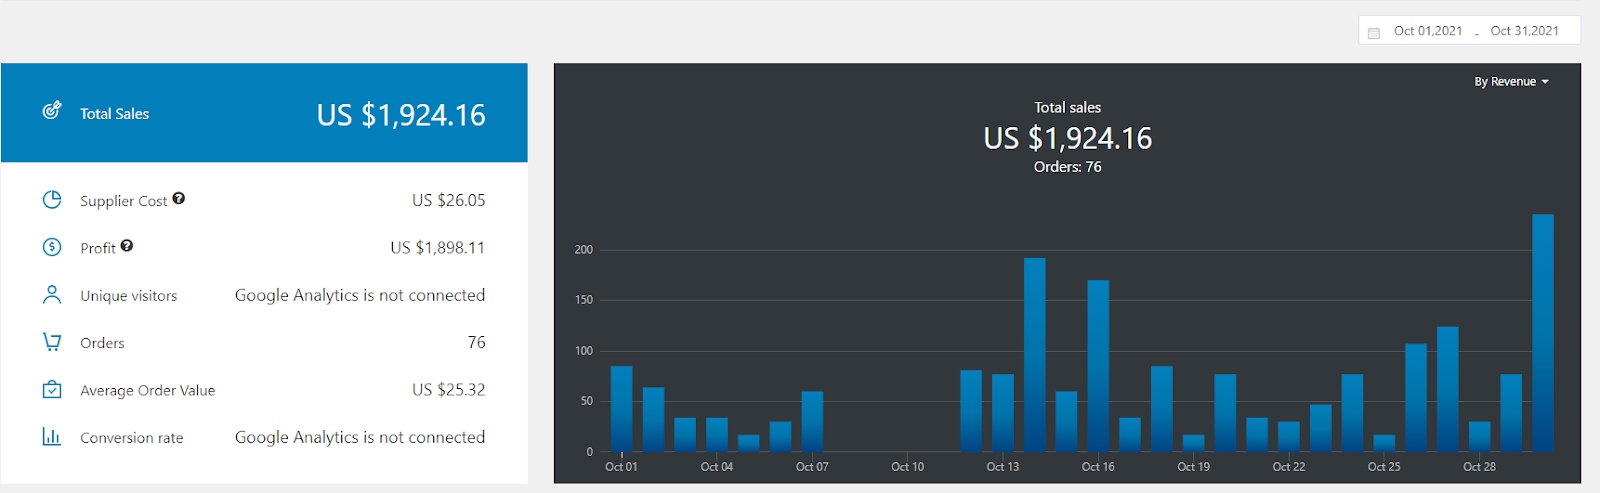The height and width of the screenshot is (493, 1600).
Task: Click the Supplier Cost help question mark
Action: pos(178,198)
